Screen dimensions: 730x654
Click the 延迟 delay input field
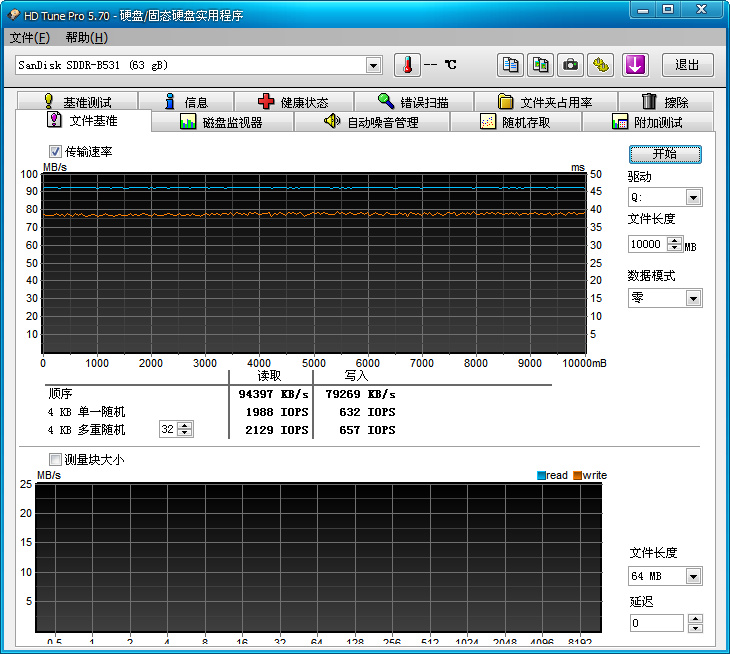[x=656, y=623]
